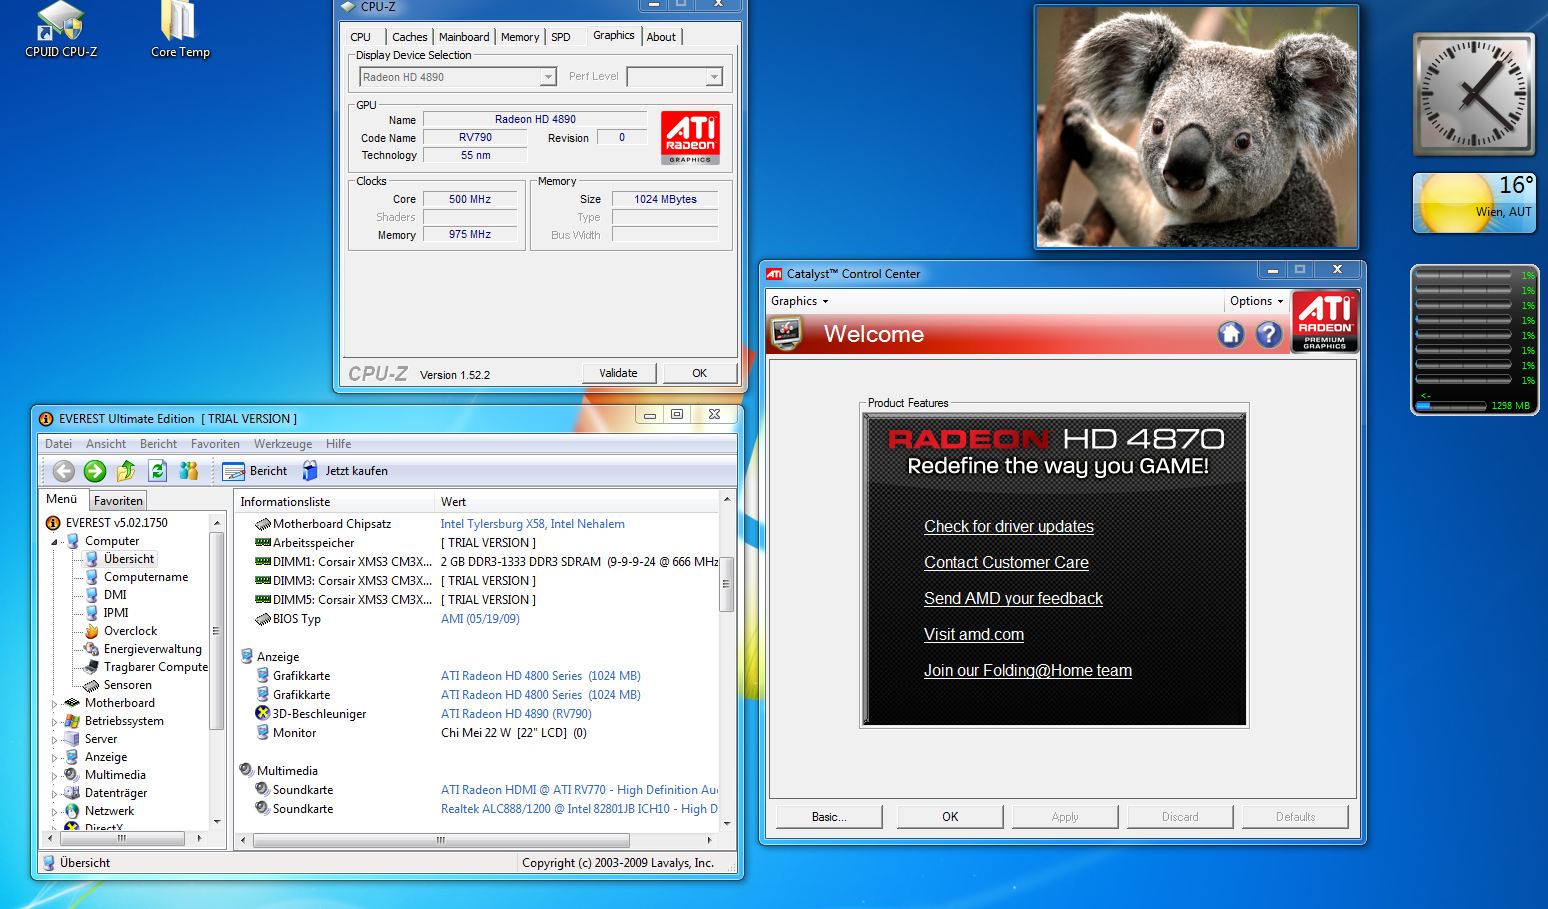Click the back arrow in EVEREST toolbar

[x=63, y=471]
